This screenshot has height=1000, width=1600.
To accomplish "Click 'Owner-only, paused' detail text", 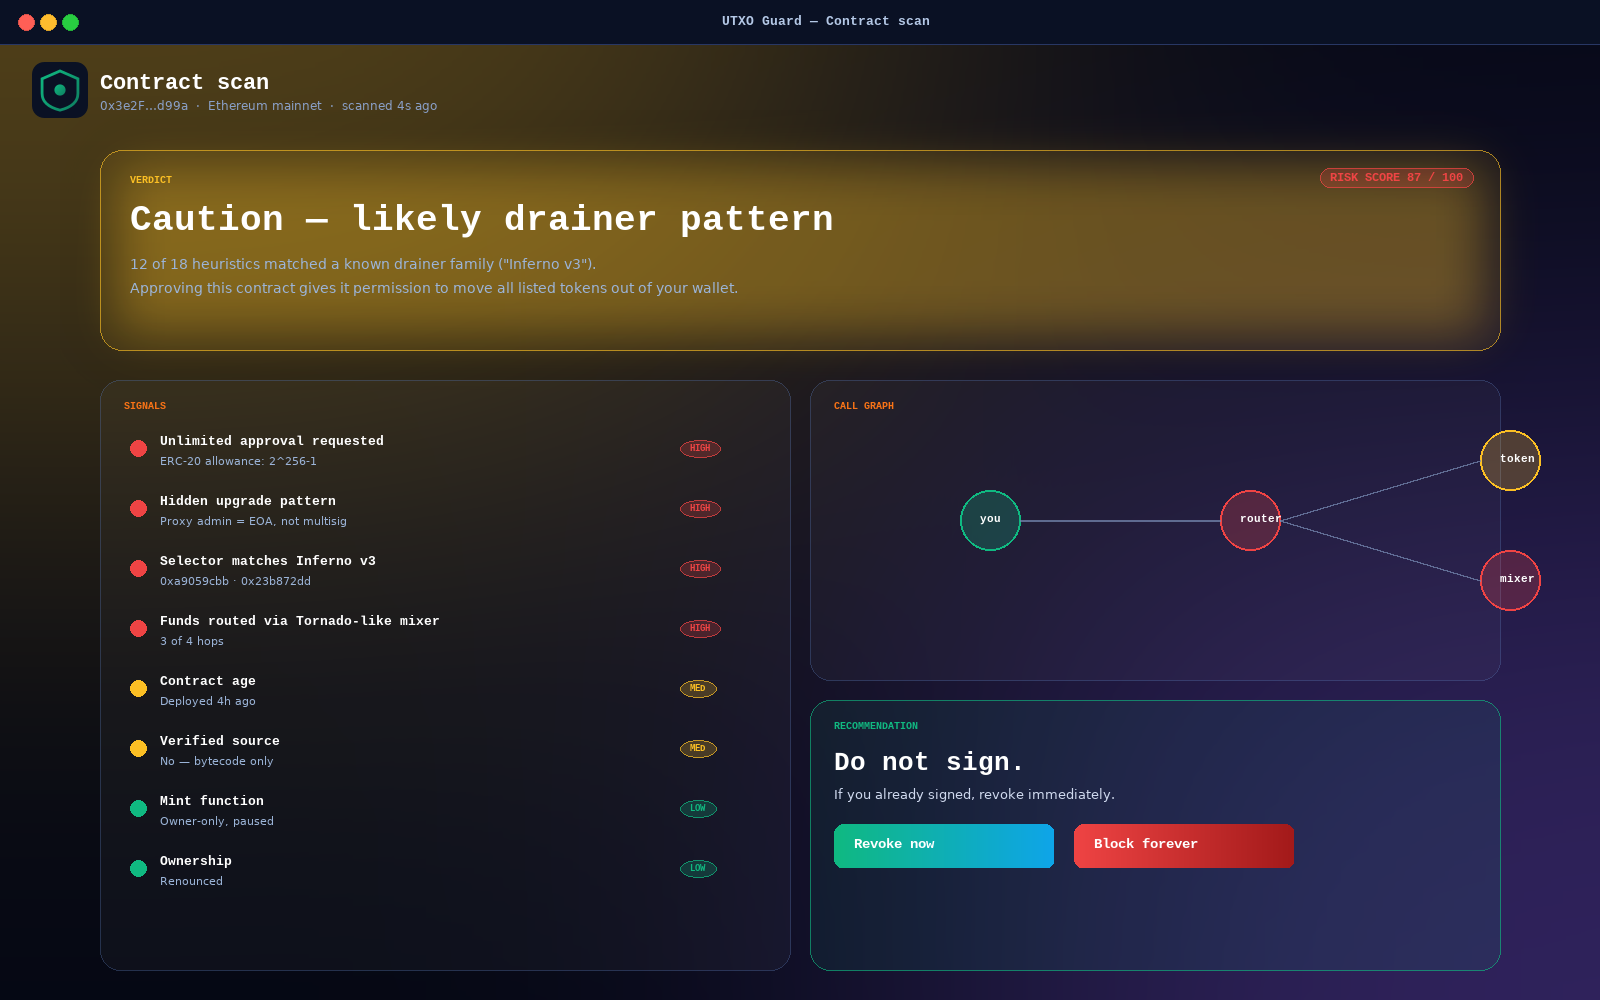I will point(217,821).
